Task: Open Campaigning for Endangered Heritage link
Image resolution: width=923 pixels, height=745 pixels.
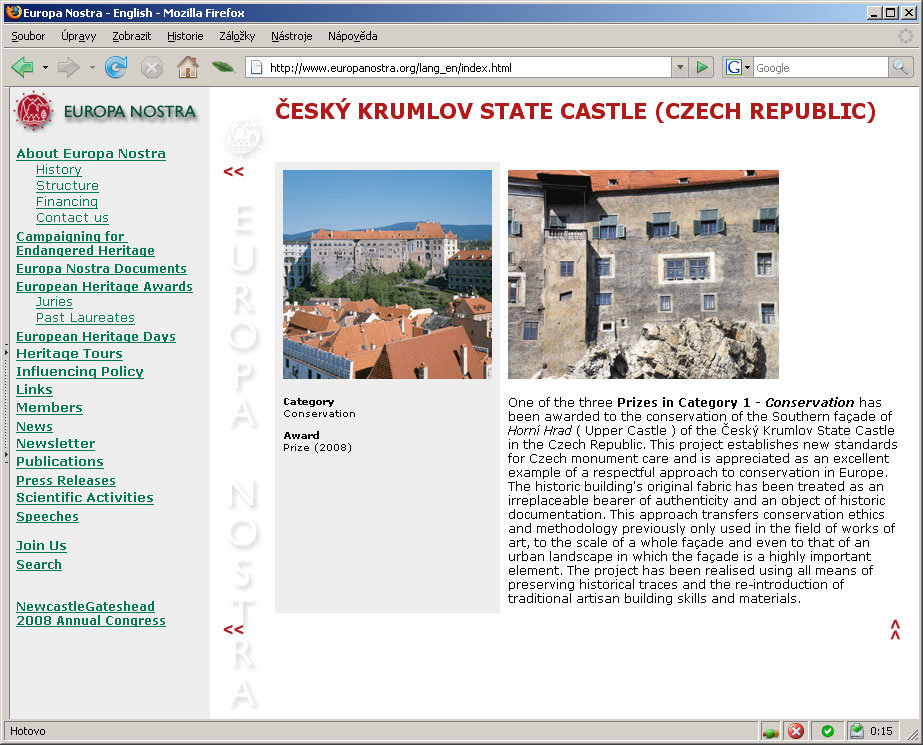Action: click(85, 244)
